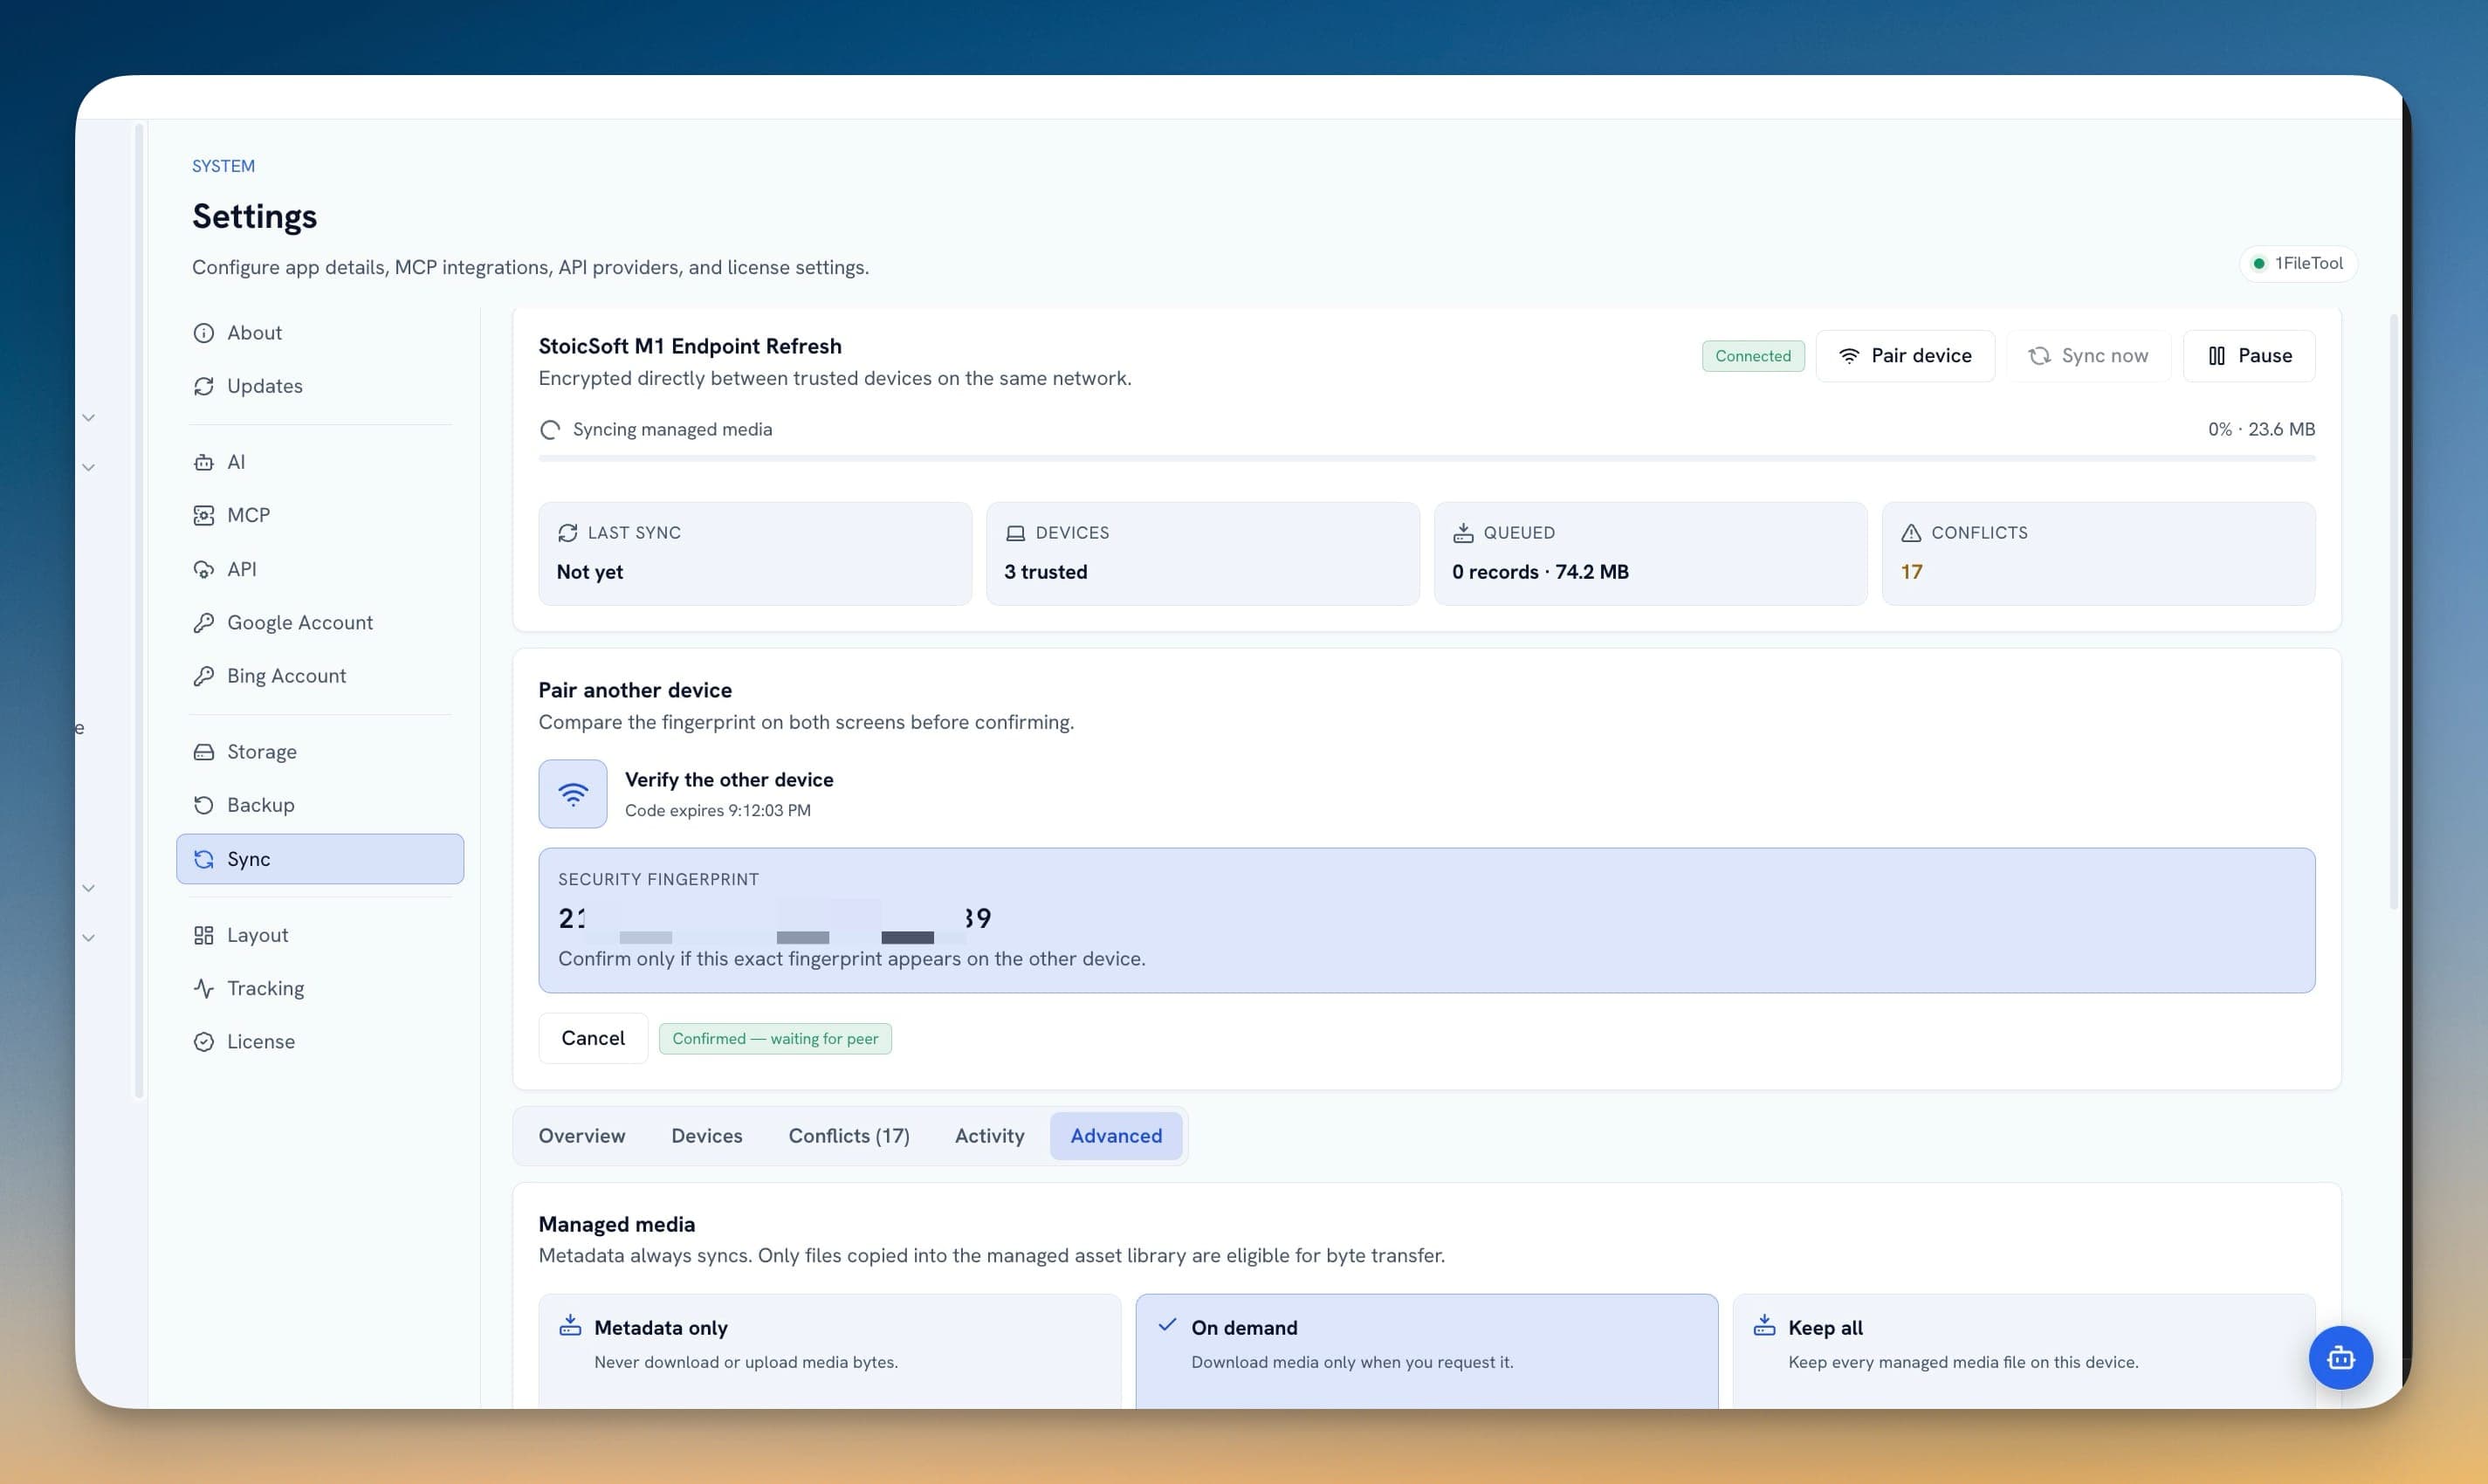Click the 1FileTool status badge

click(2298, 263)
